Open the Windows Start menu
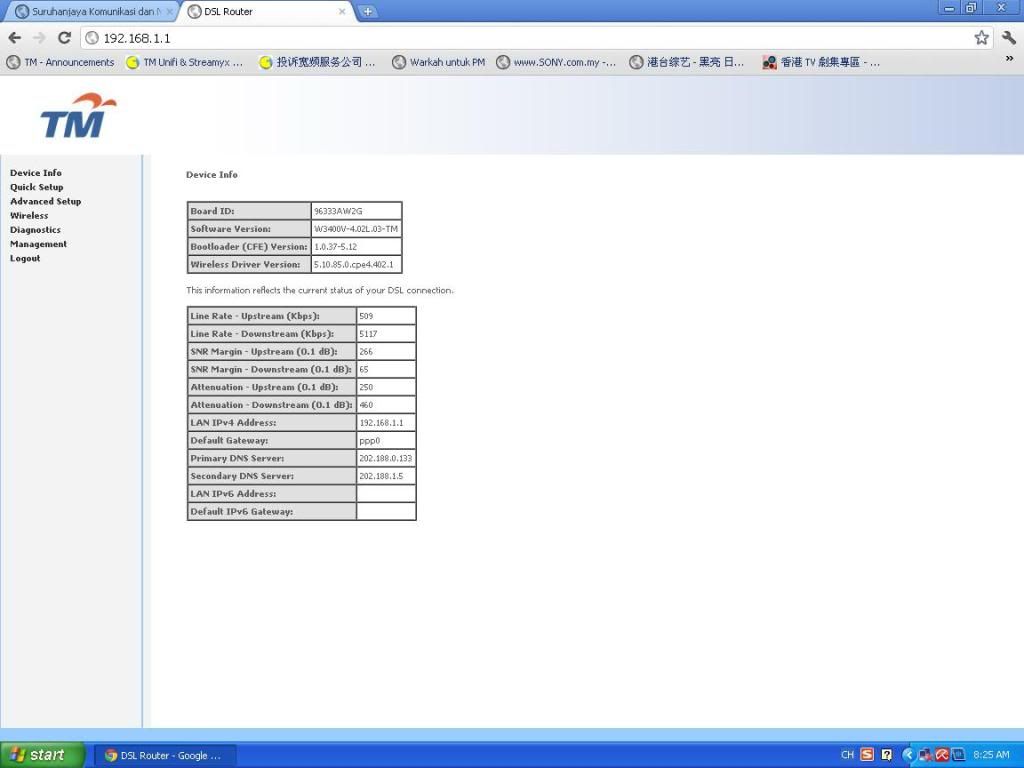Image resolution: width=1024 pixels, height=768 pixels. click(36, 755)
